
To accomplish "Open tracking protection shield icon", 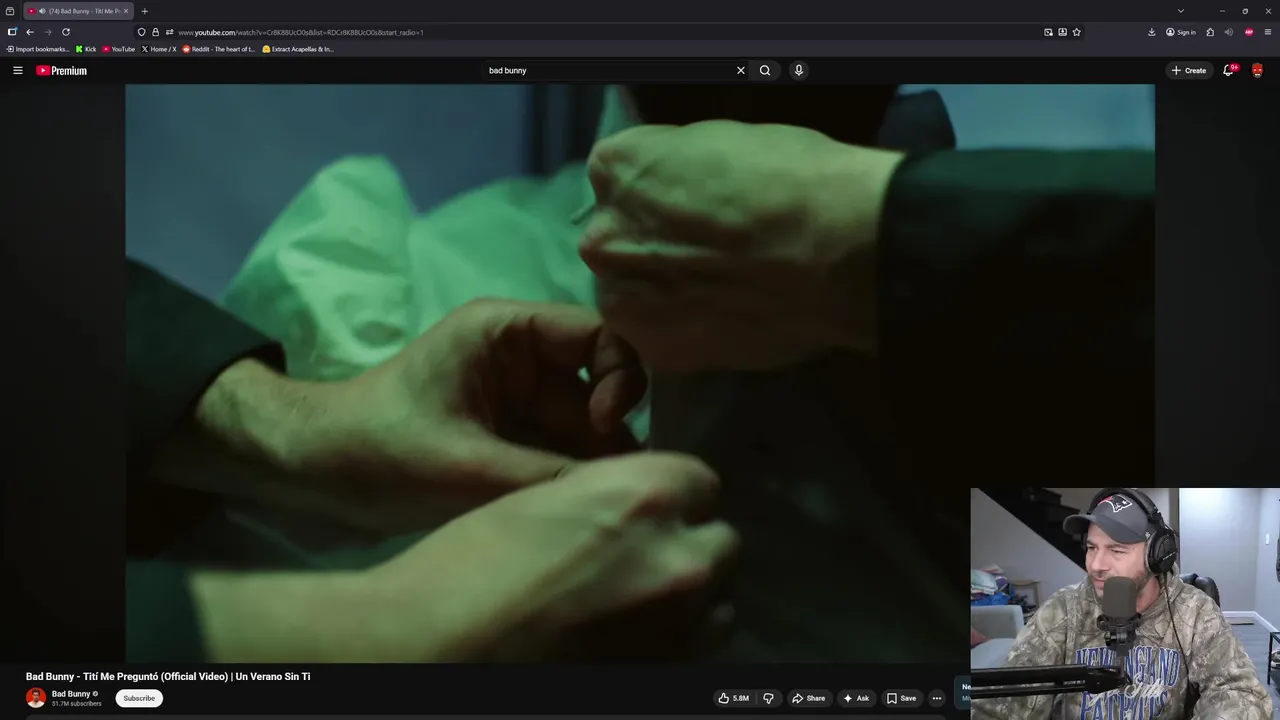I will 141,32.
